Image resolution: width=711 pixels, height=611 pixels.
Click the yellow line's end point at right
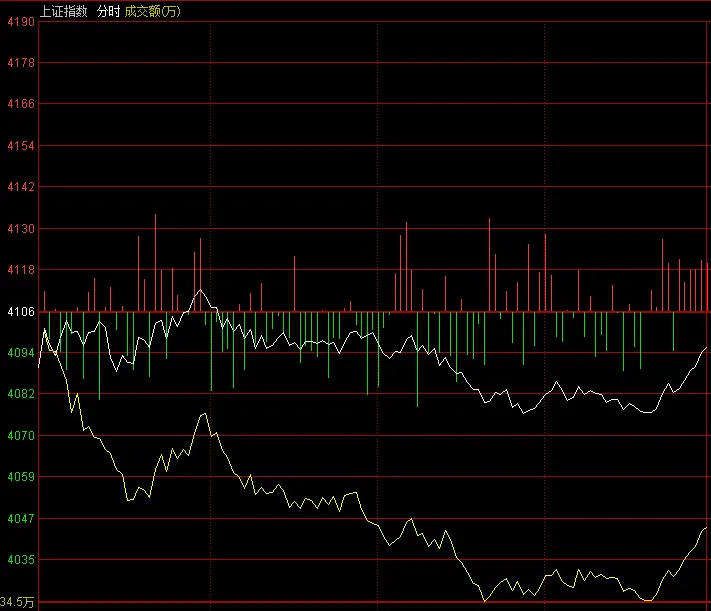point(706,528)
